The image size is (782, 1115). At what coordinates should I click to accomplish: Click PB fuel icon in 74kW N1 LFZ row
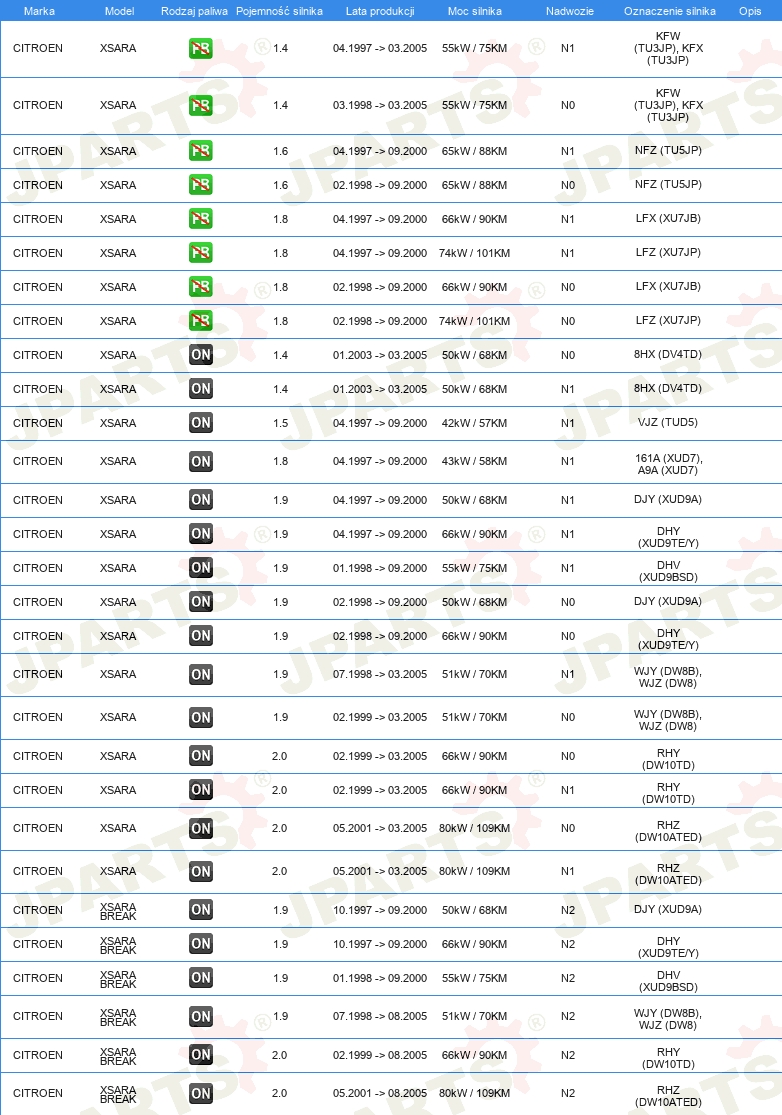[x=200, y=253]
